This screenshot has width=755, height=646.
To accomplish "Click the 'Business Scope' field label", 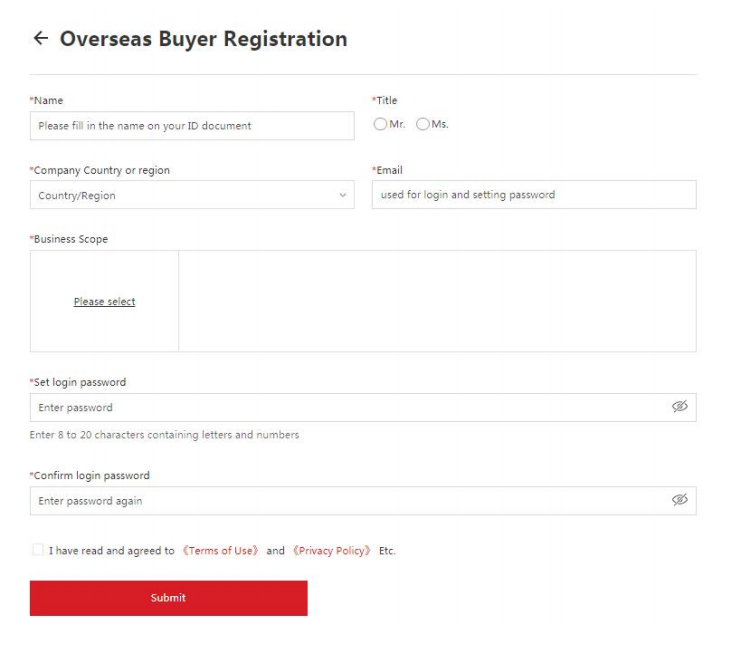I will tap(70, 240).
